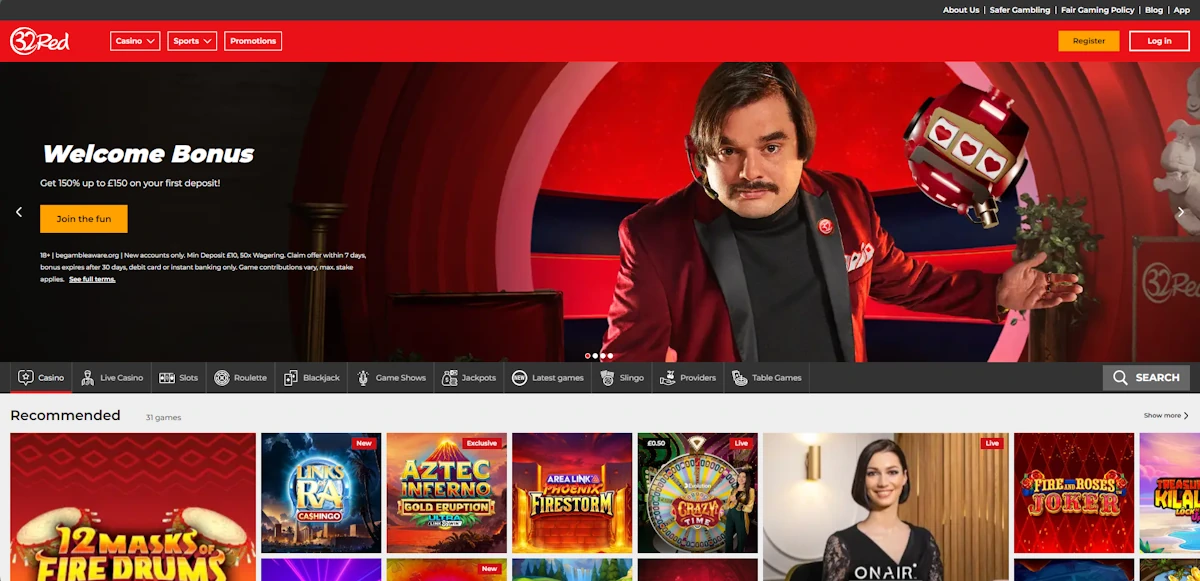Click the Register button
The height and width of the screenshot is (581, 1200).
(1089, 41)
